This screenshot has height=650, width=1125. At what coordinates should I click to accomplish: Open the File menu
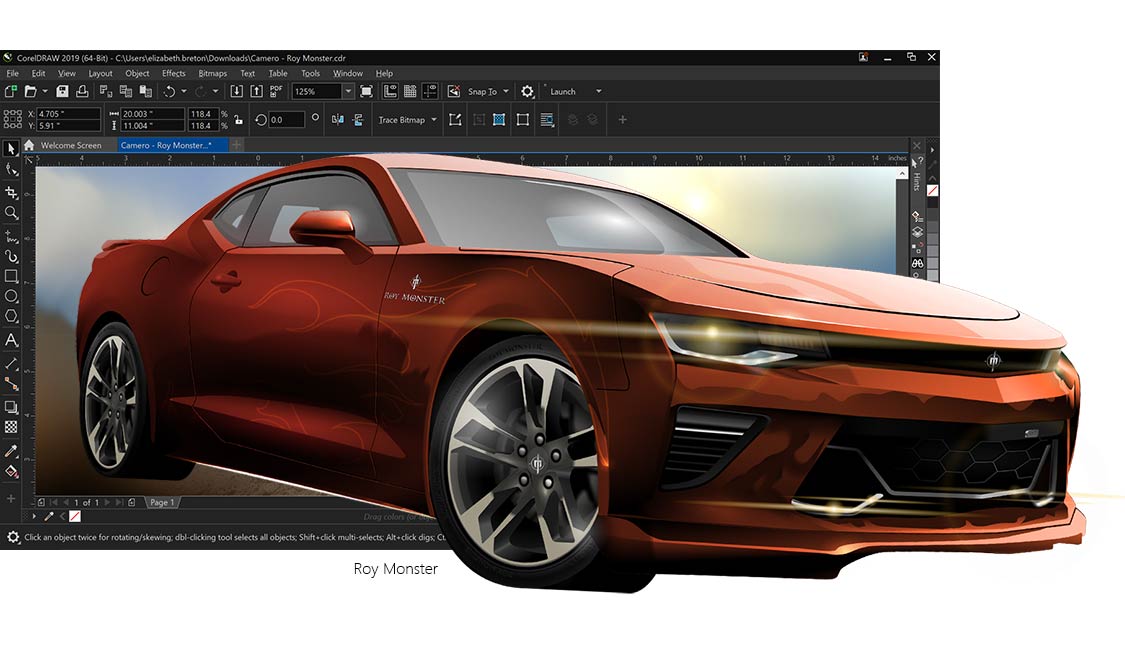coord(13,73)
